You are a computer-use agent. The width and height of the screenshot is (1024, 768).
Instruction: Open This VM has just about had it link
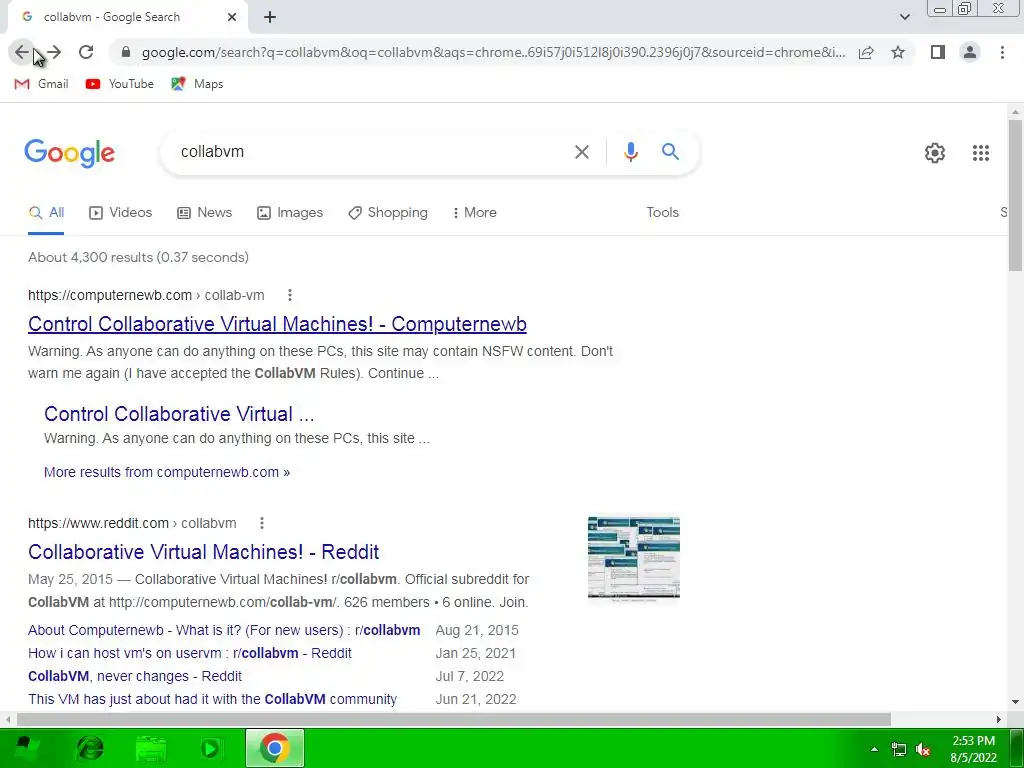coord(212,699)
